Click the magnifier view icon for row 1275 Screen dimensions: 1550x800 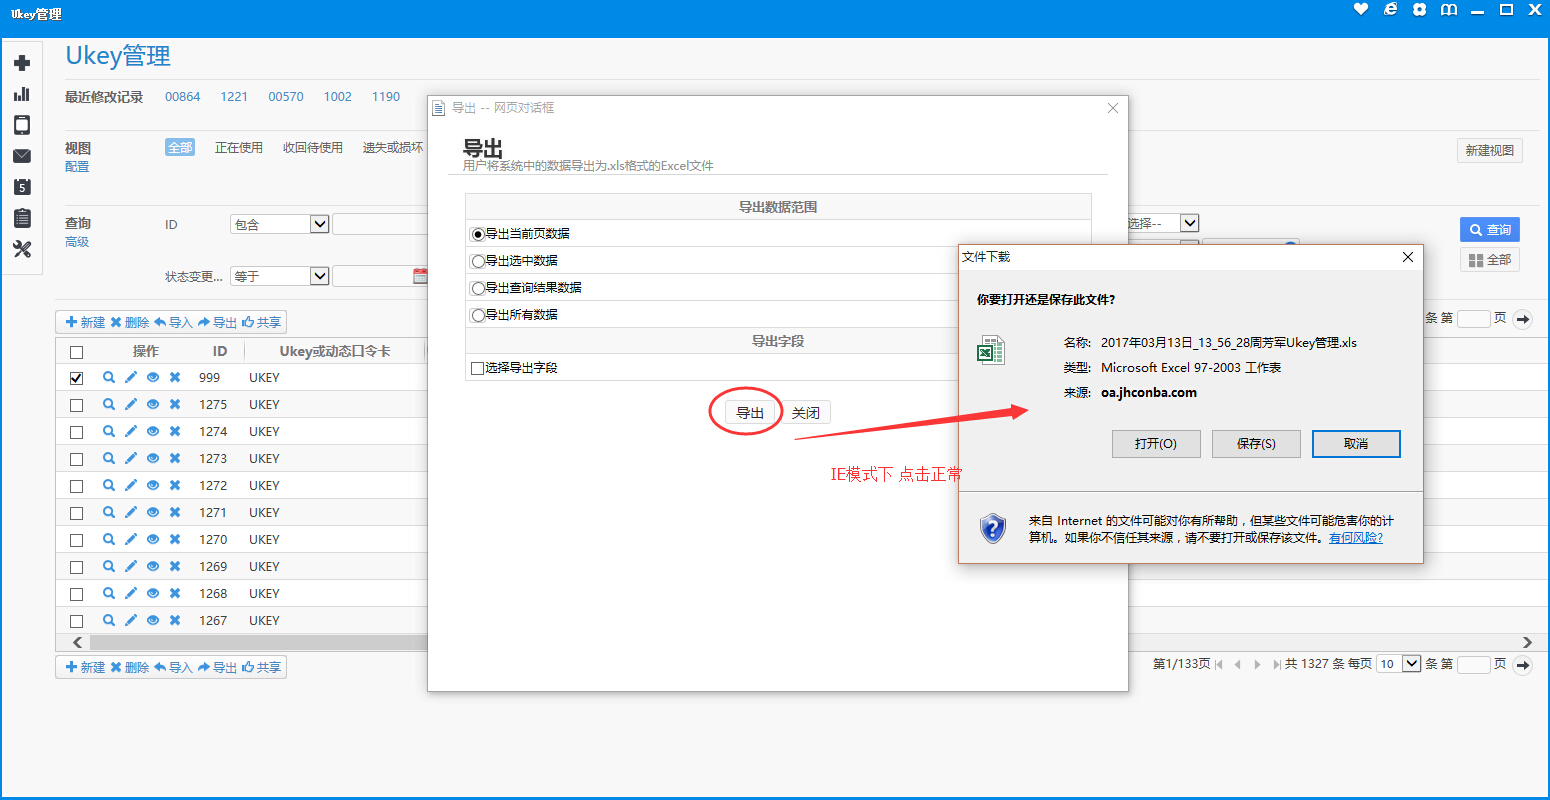[x=109, y=405]
